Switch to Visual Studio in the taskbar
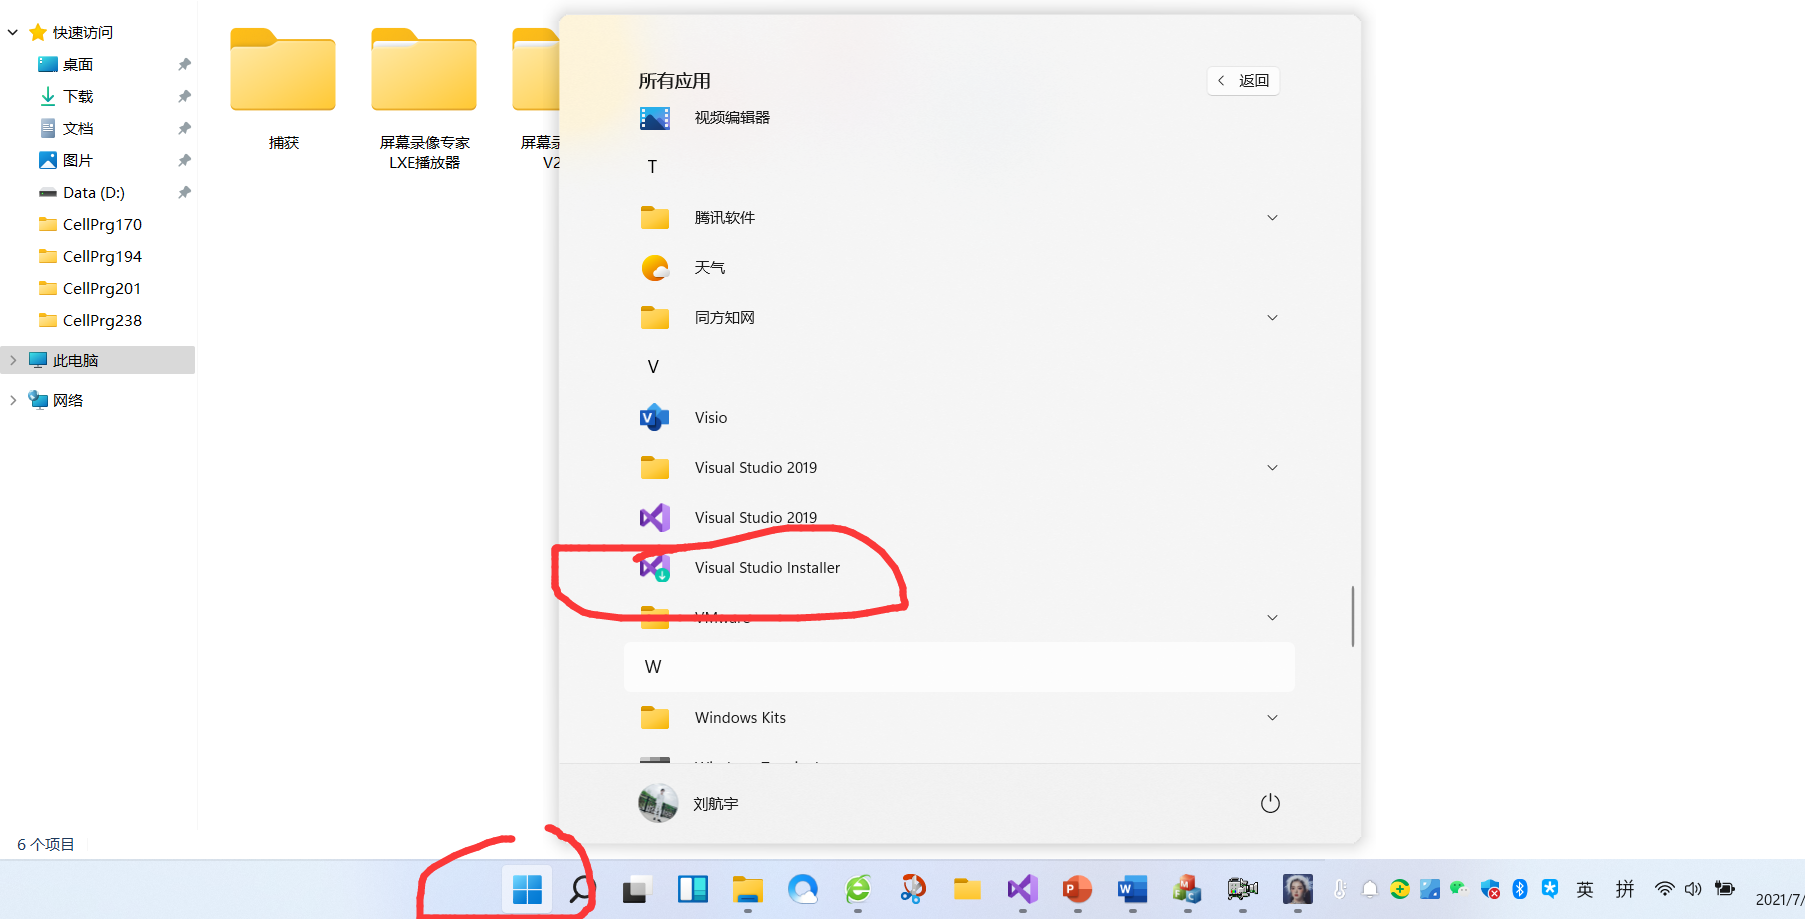1805x919 pixels. [1022, 889]
